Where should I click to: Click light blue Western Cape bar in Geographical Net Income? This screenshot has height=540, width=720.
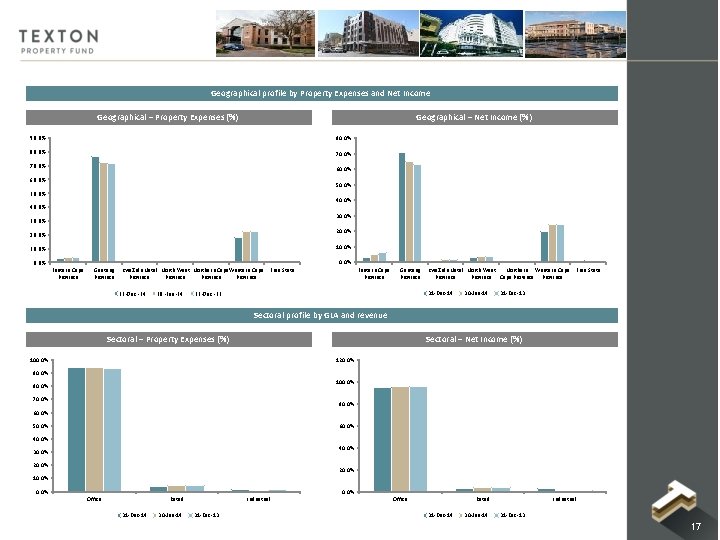560,243
